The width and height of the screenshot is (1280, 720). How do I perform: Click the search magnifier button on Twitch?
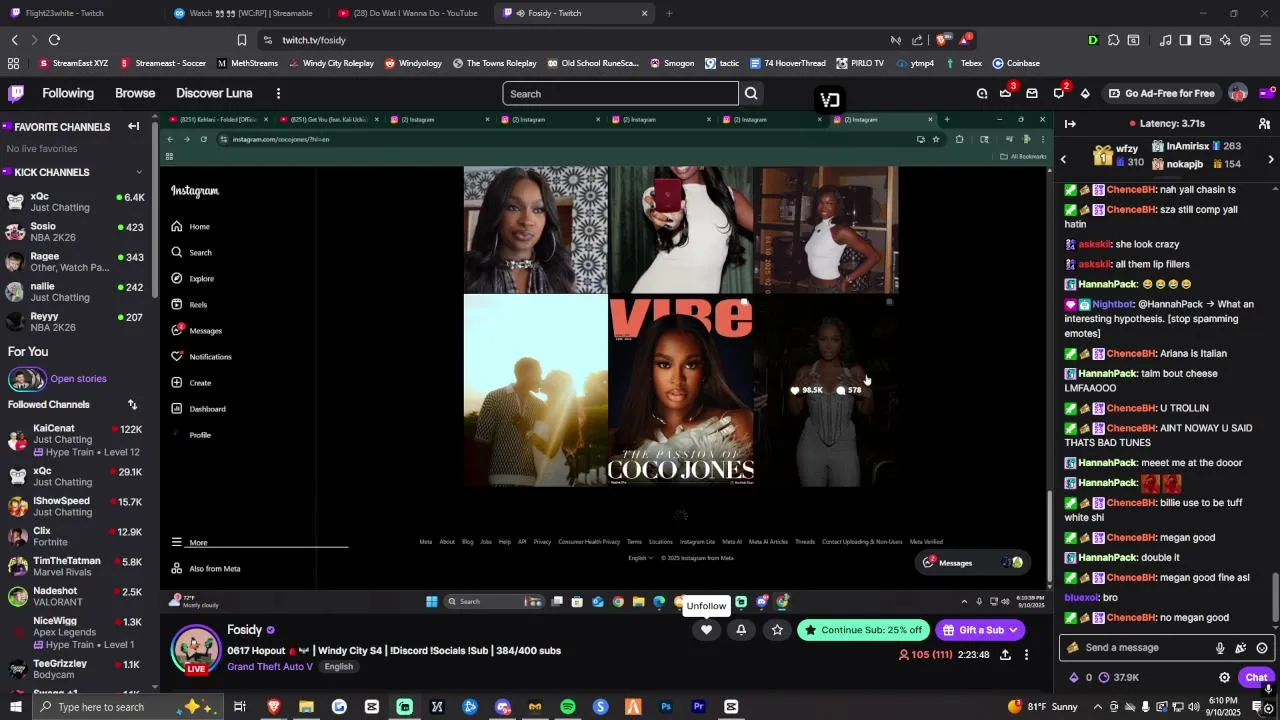[x=751, y=94]
